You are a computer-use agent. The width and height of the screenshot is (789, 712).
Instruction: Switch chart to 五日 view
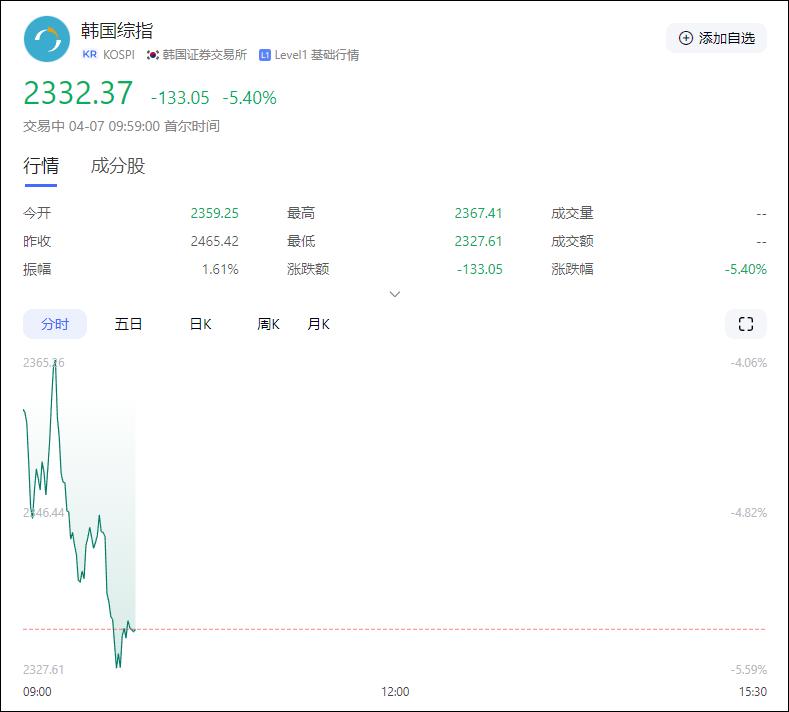pos(128,324)
